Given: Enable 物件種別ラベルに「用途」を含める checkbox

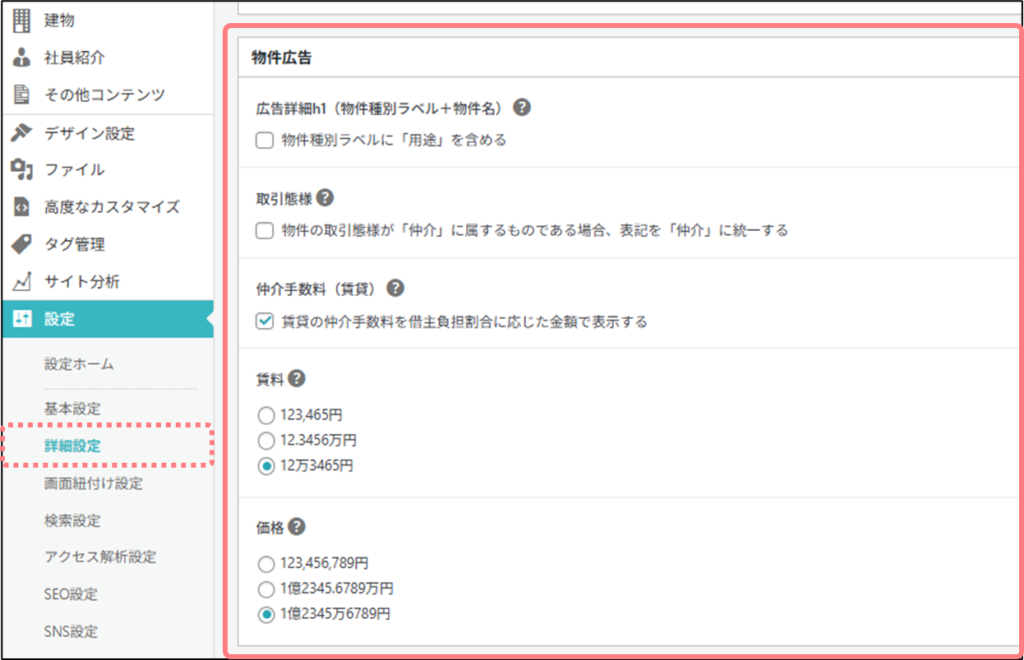Looking at the screenshot, I should [265, 141].
